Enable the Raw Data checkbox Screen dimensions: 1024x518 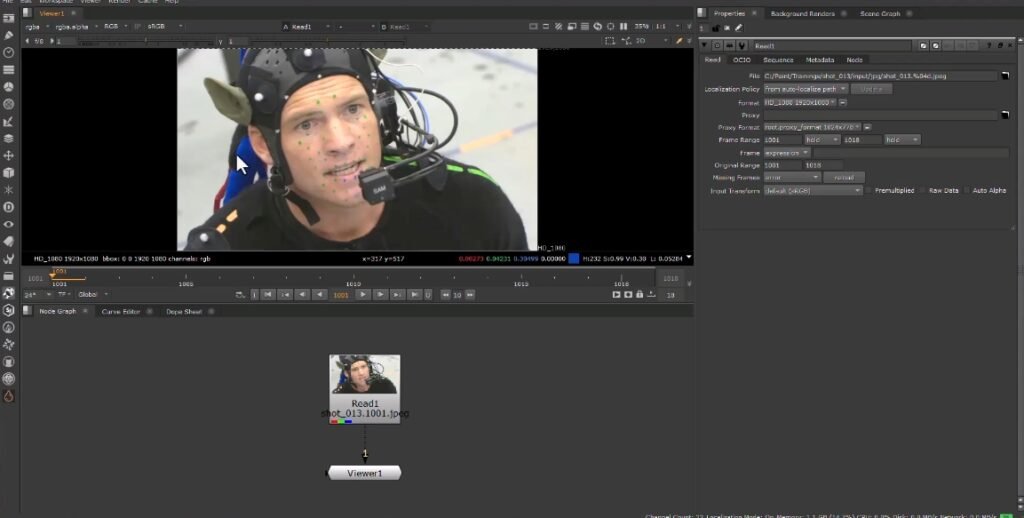(922, 191)
